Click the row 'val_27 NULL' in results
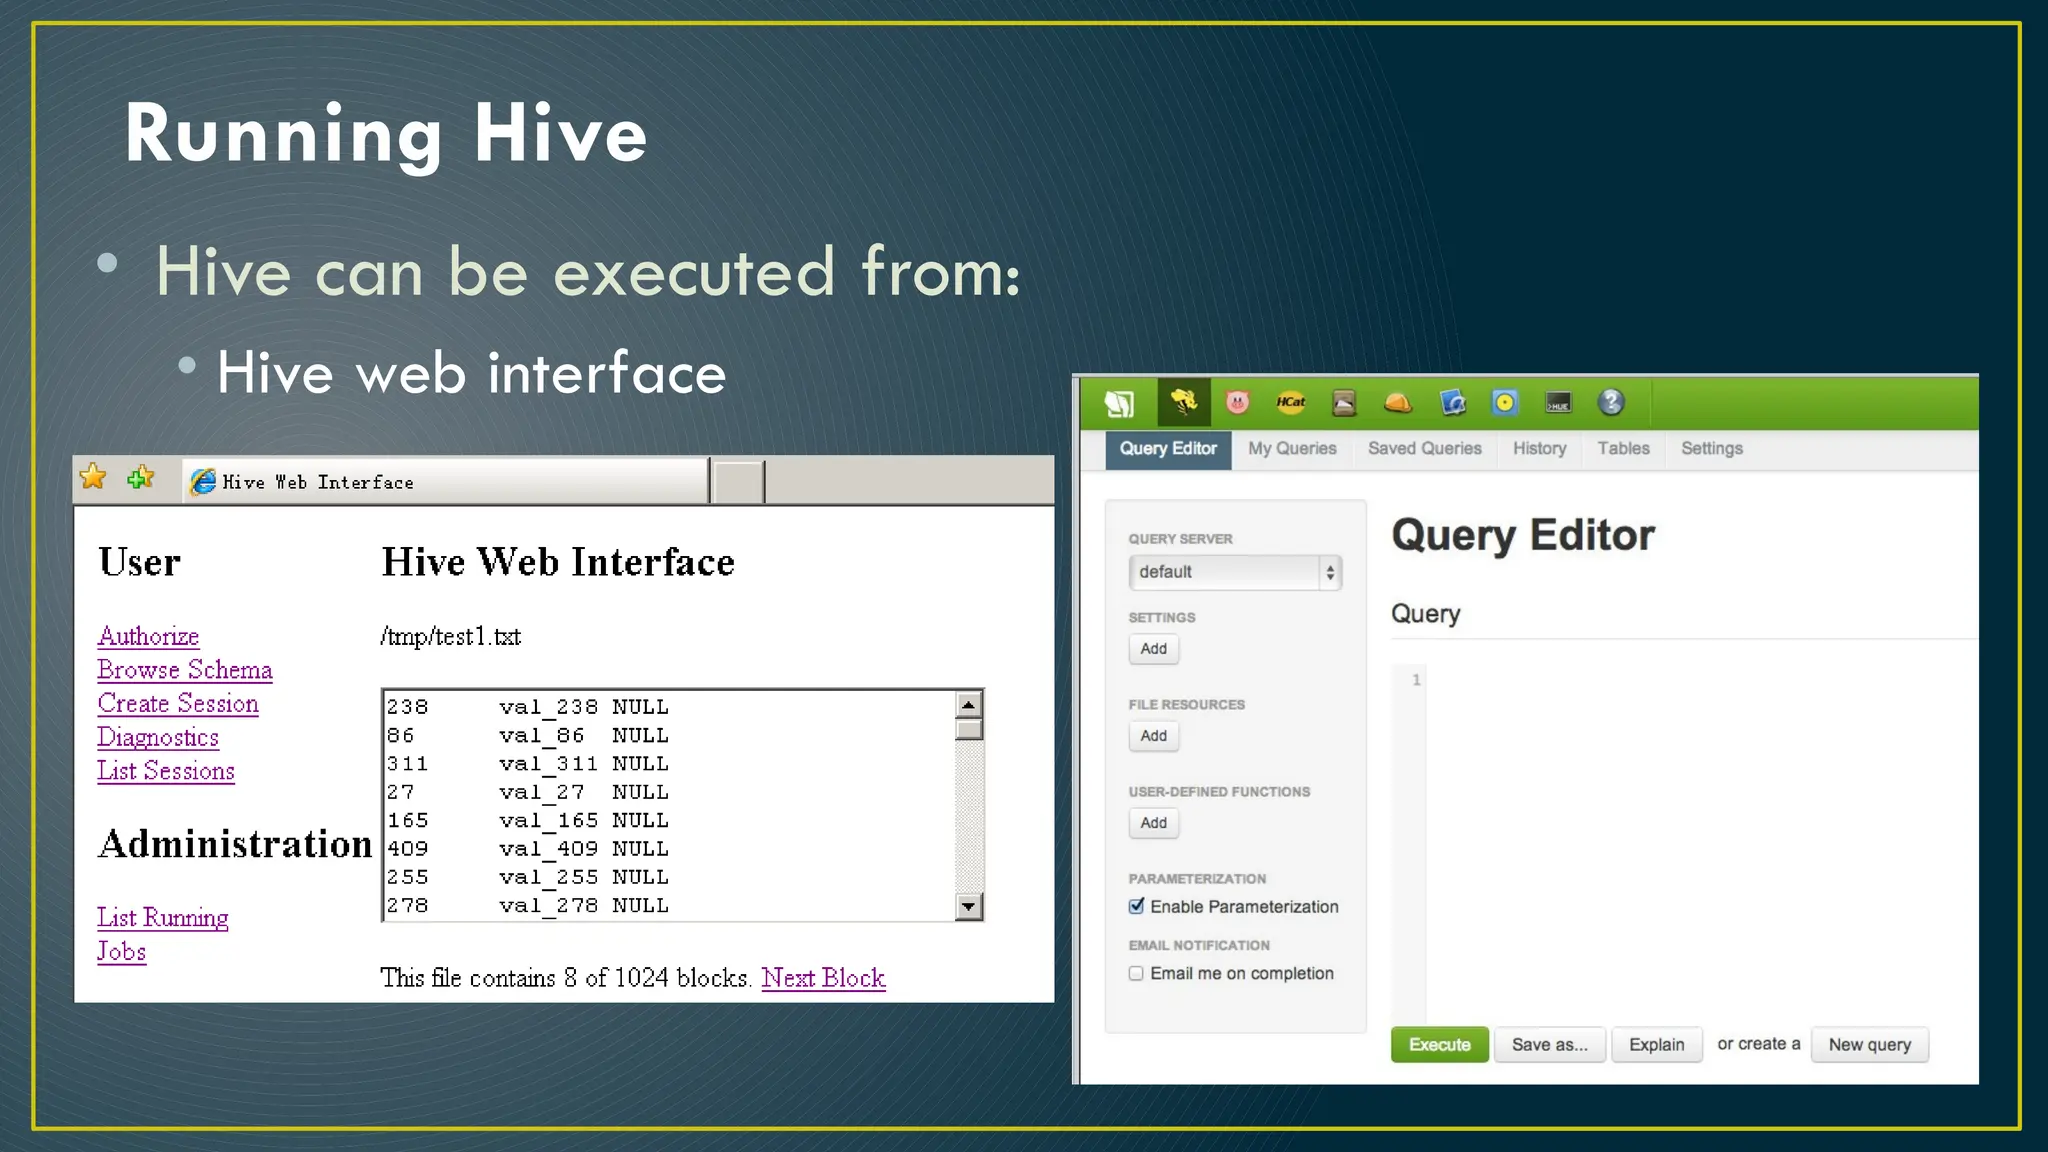 (528, 792)
